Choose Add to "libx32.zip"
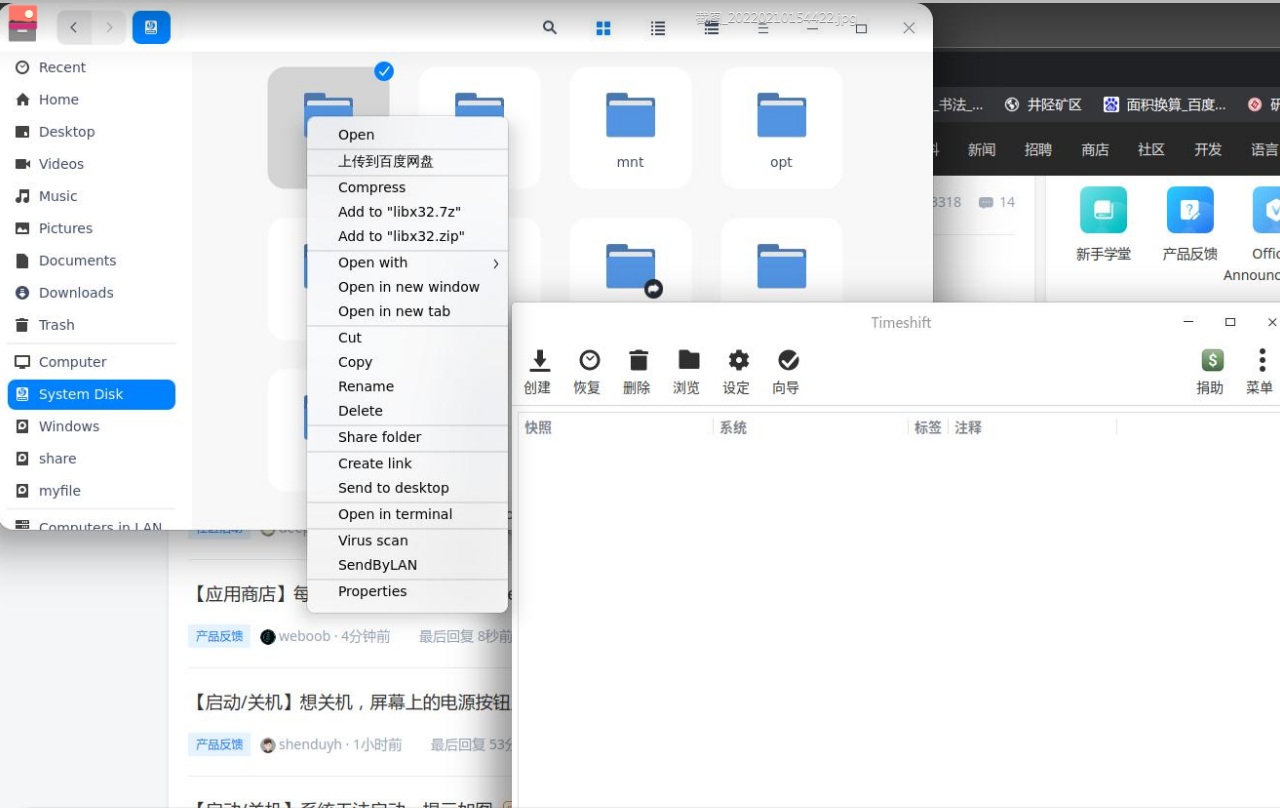The width and height of the screenshot is (1280, 808). point(407,236)
